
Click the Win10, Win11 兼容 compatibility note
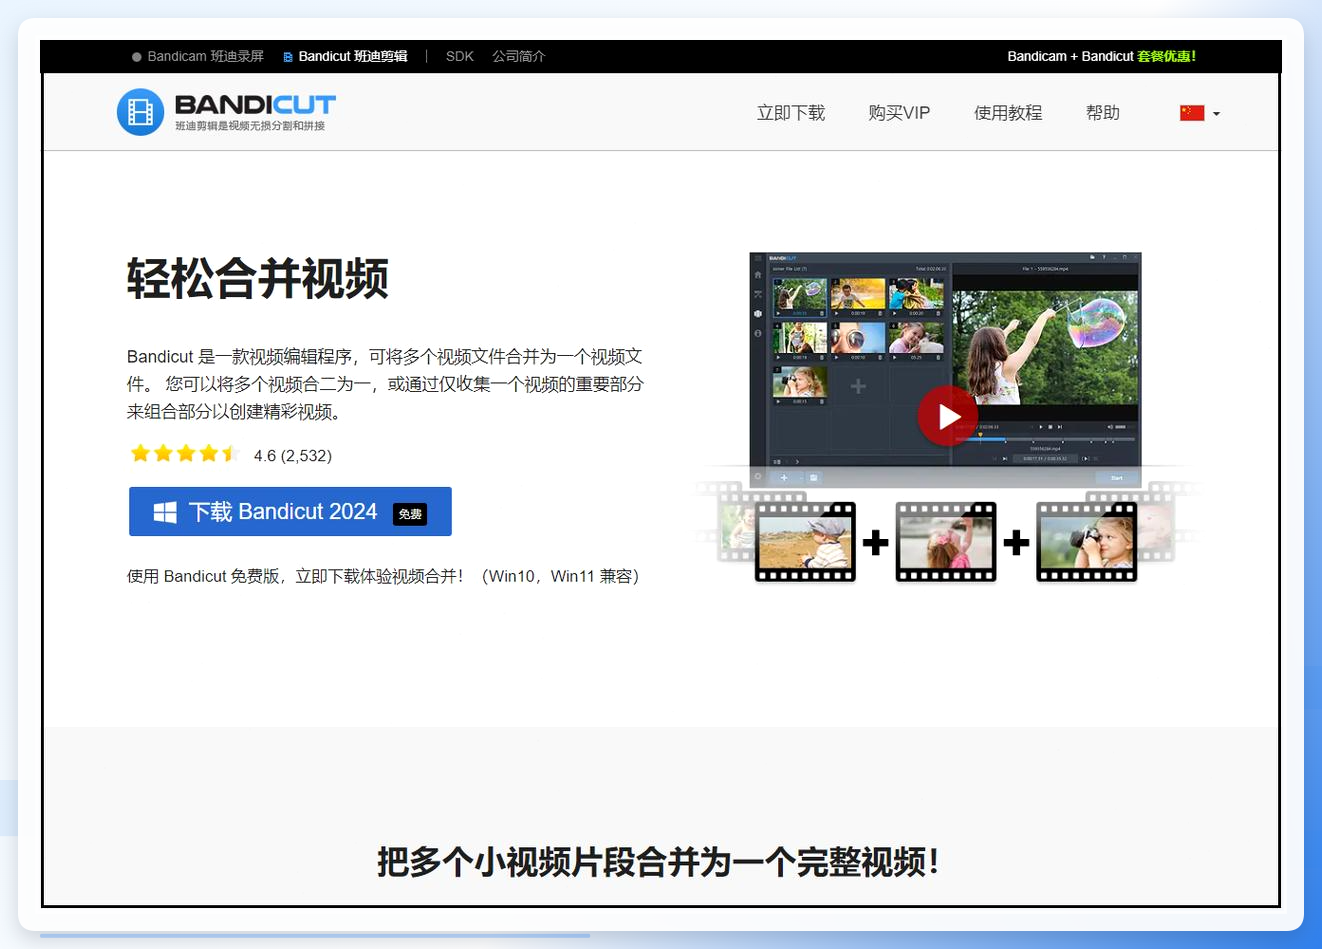(560, 576)
